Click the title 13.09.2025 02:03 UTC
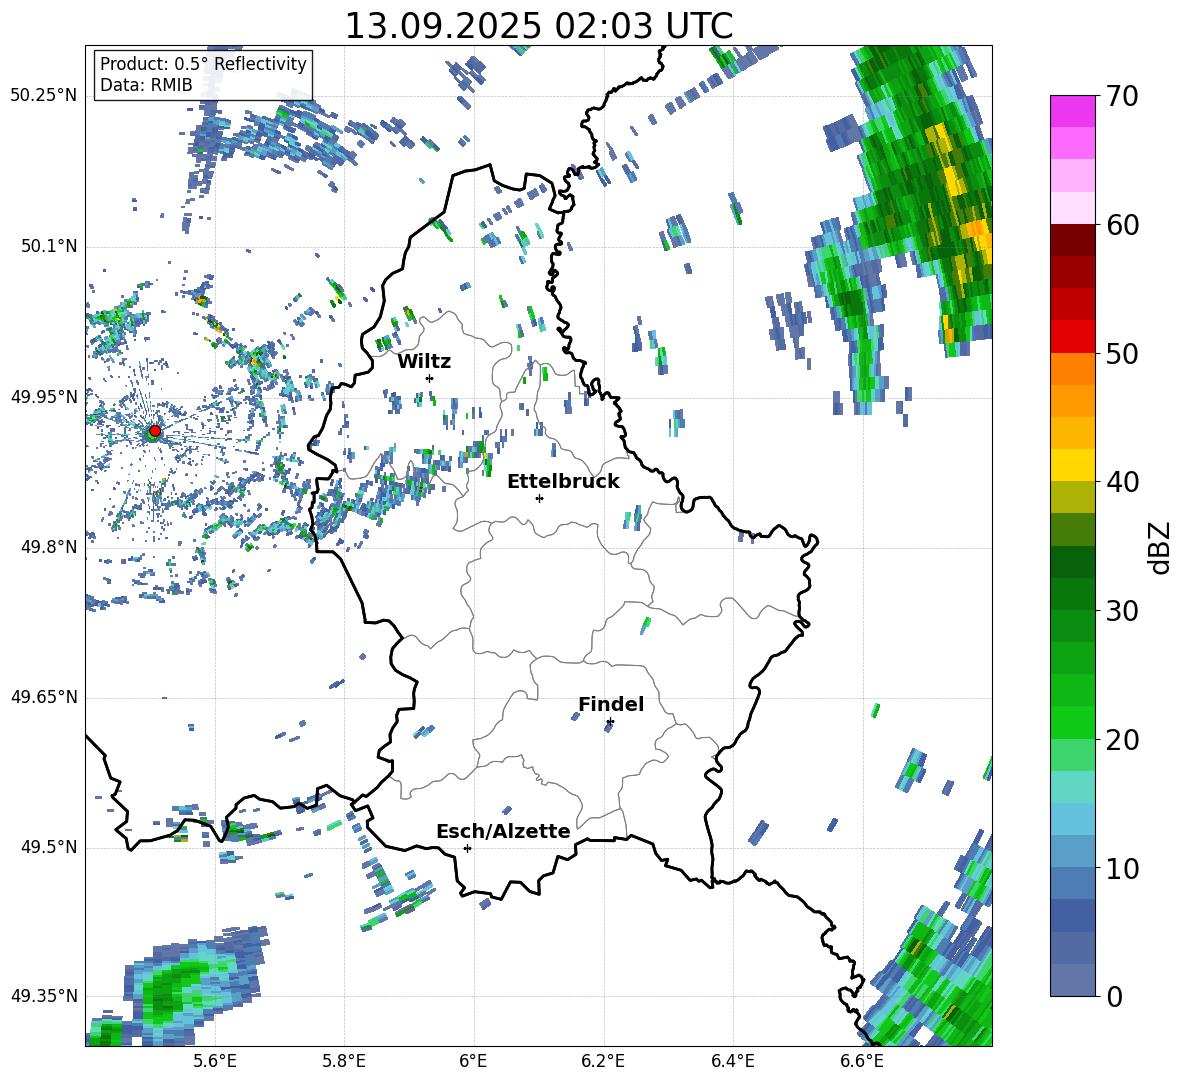This screenshot has width=1184, height=1081. 539,26
